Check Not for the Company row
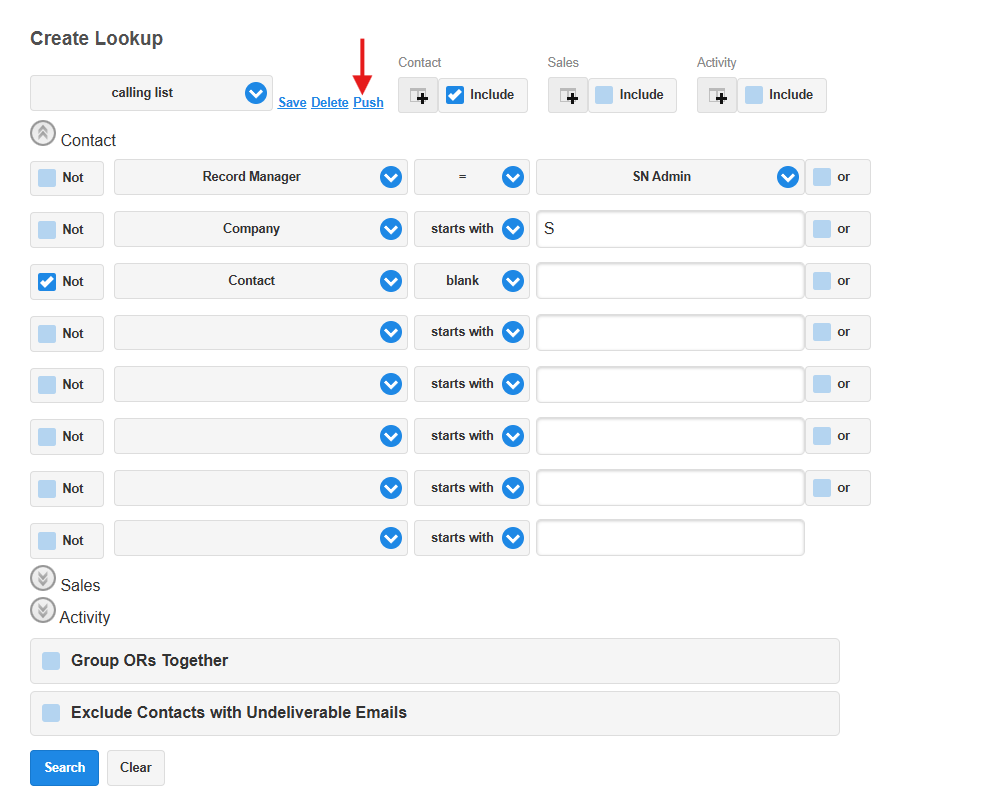Image resolution: width=988 pixels, height=802 pixels. (x=47, y=229)
